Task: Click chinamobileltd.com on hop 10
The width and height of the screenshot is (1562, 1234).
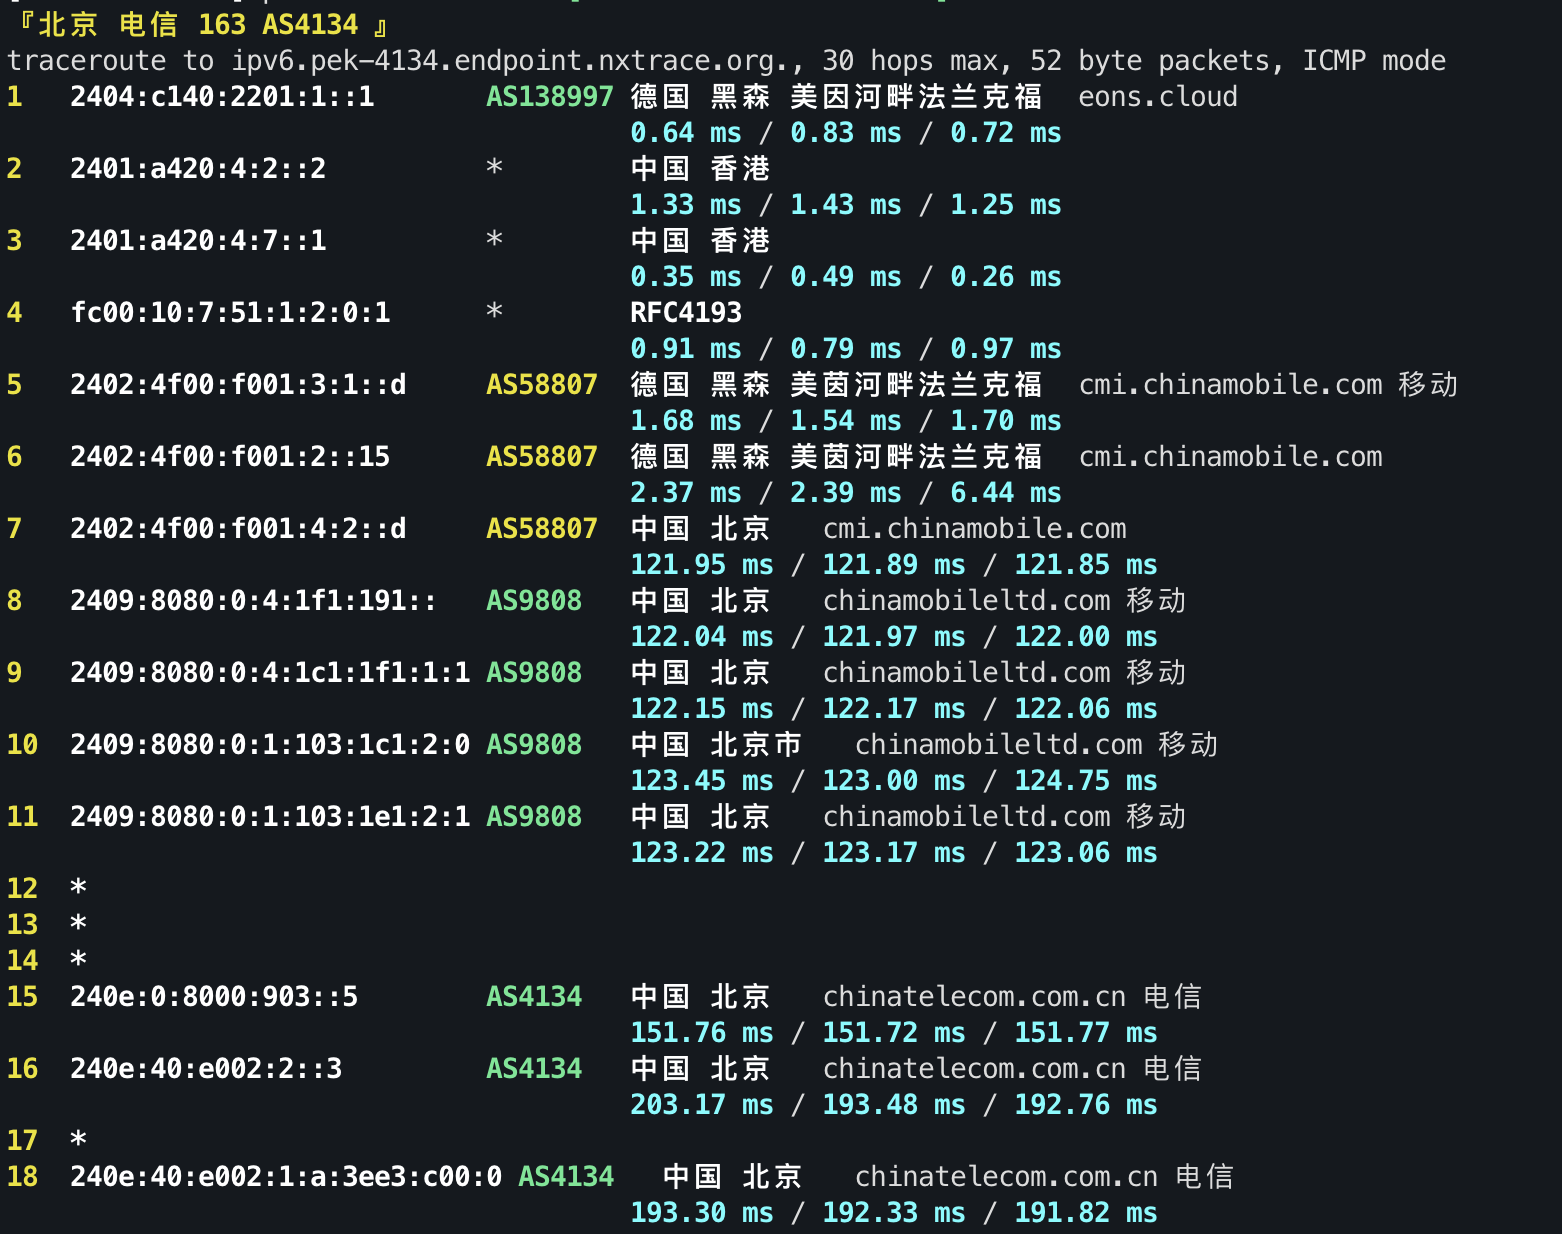Action: click(998, 744)
